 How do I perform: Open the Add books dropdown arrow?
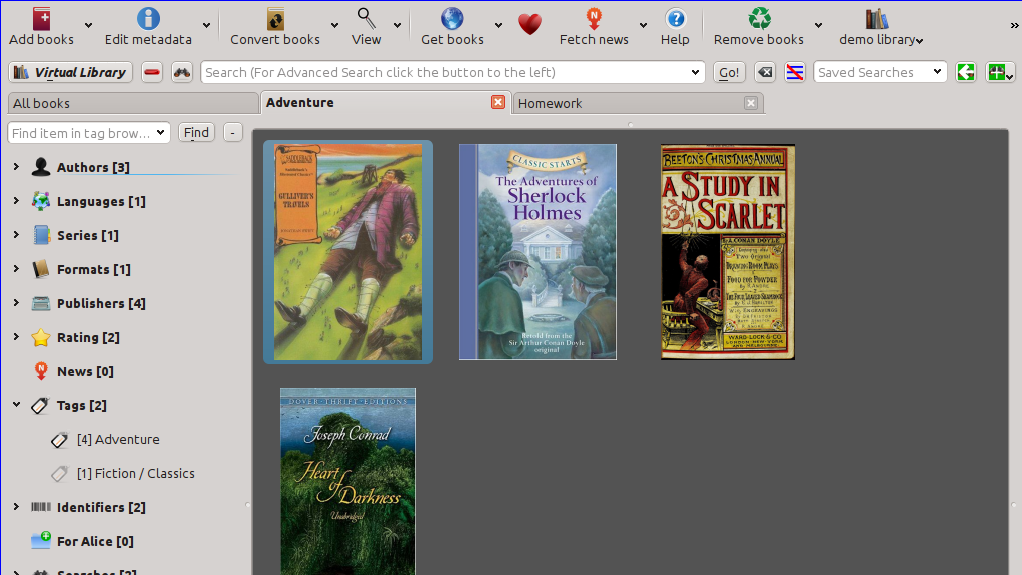coord(88,25)
